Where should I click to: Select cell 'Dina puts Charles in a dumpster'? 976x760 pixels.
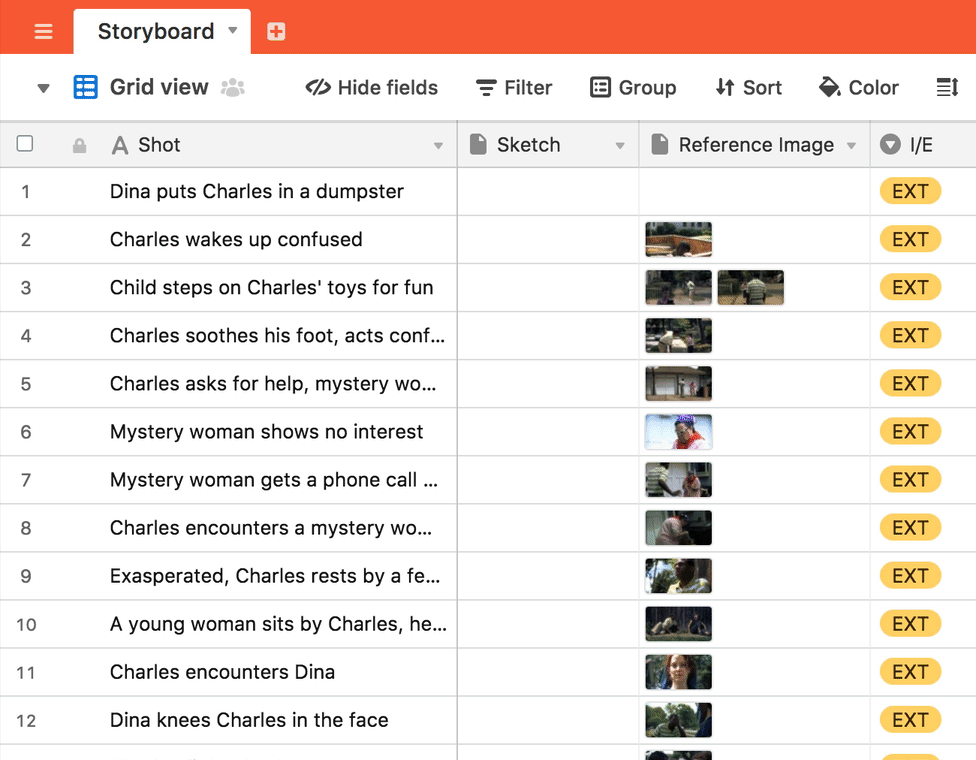pos(256,191)
